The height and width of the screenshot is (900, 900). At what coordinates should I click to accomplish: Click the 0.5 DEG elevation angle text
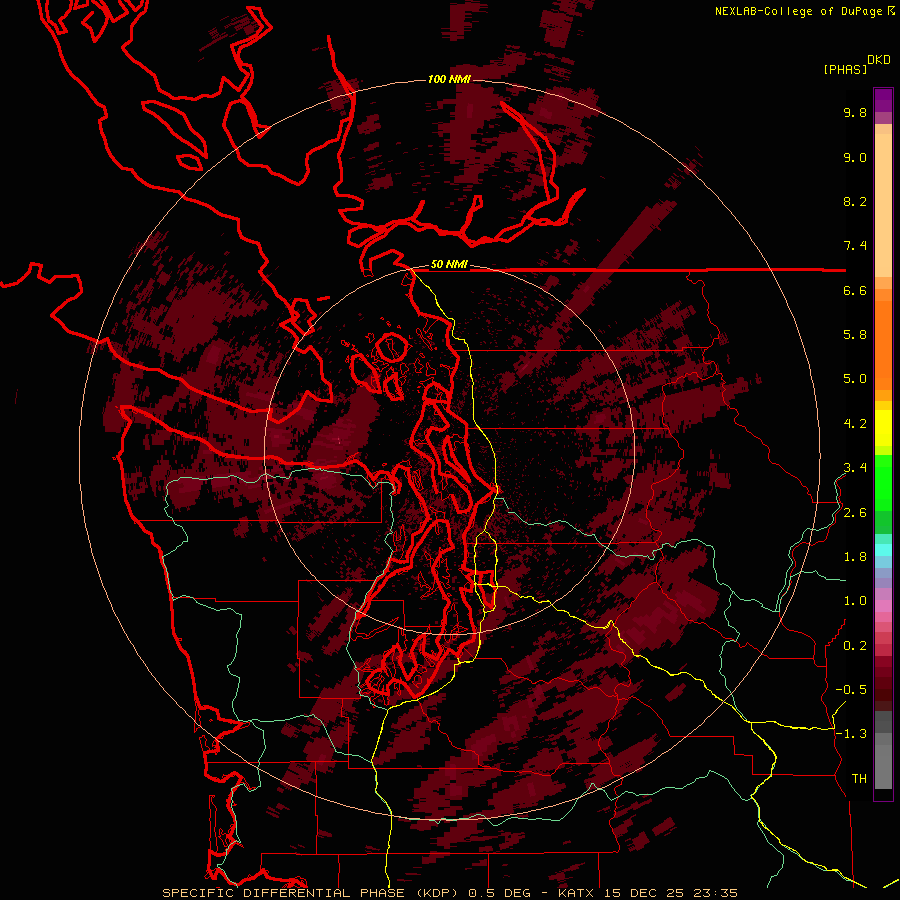pos(500,893)
